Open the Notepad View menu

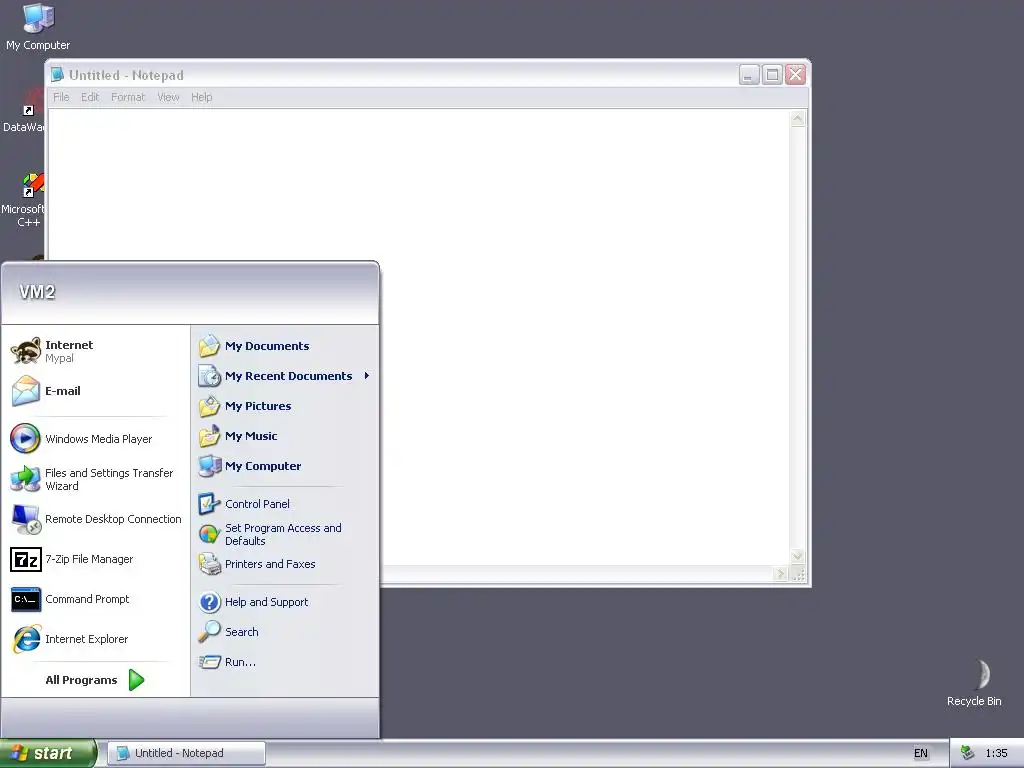point(168,97)
